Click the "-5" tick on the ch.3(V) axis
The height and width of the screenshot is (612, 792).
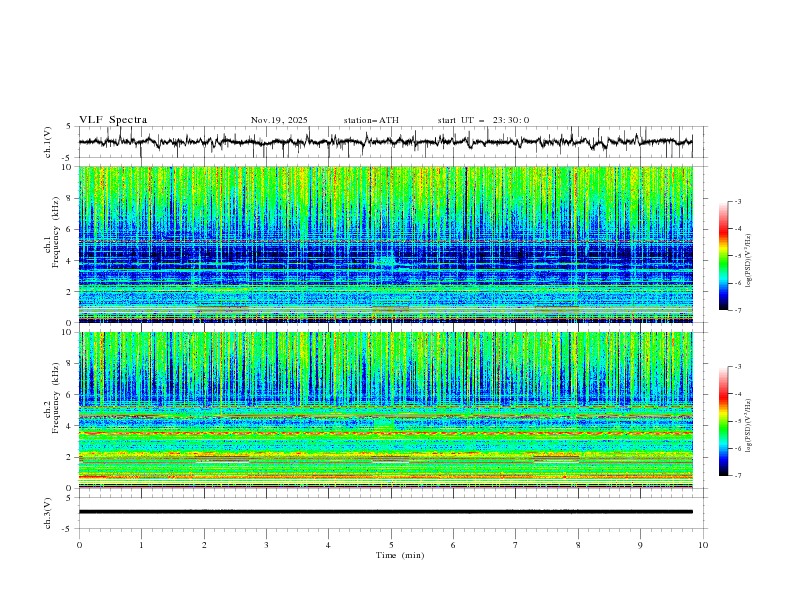pyautogui.click(x=68, y=529)
